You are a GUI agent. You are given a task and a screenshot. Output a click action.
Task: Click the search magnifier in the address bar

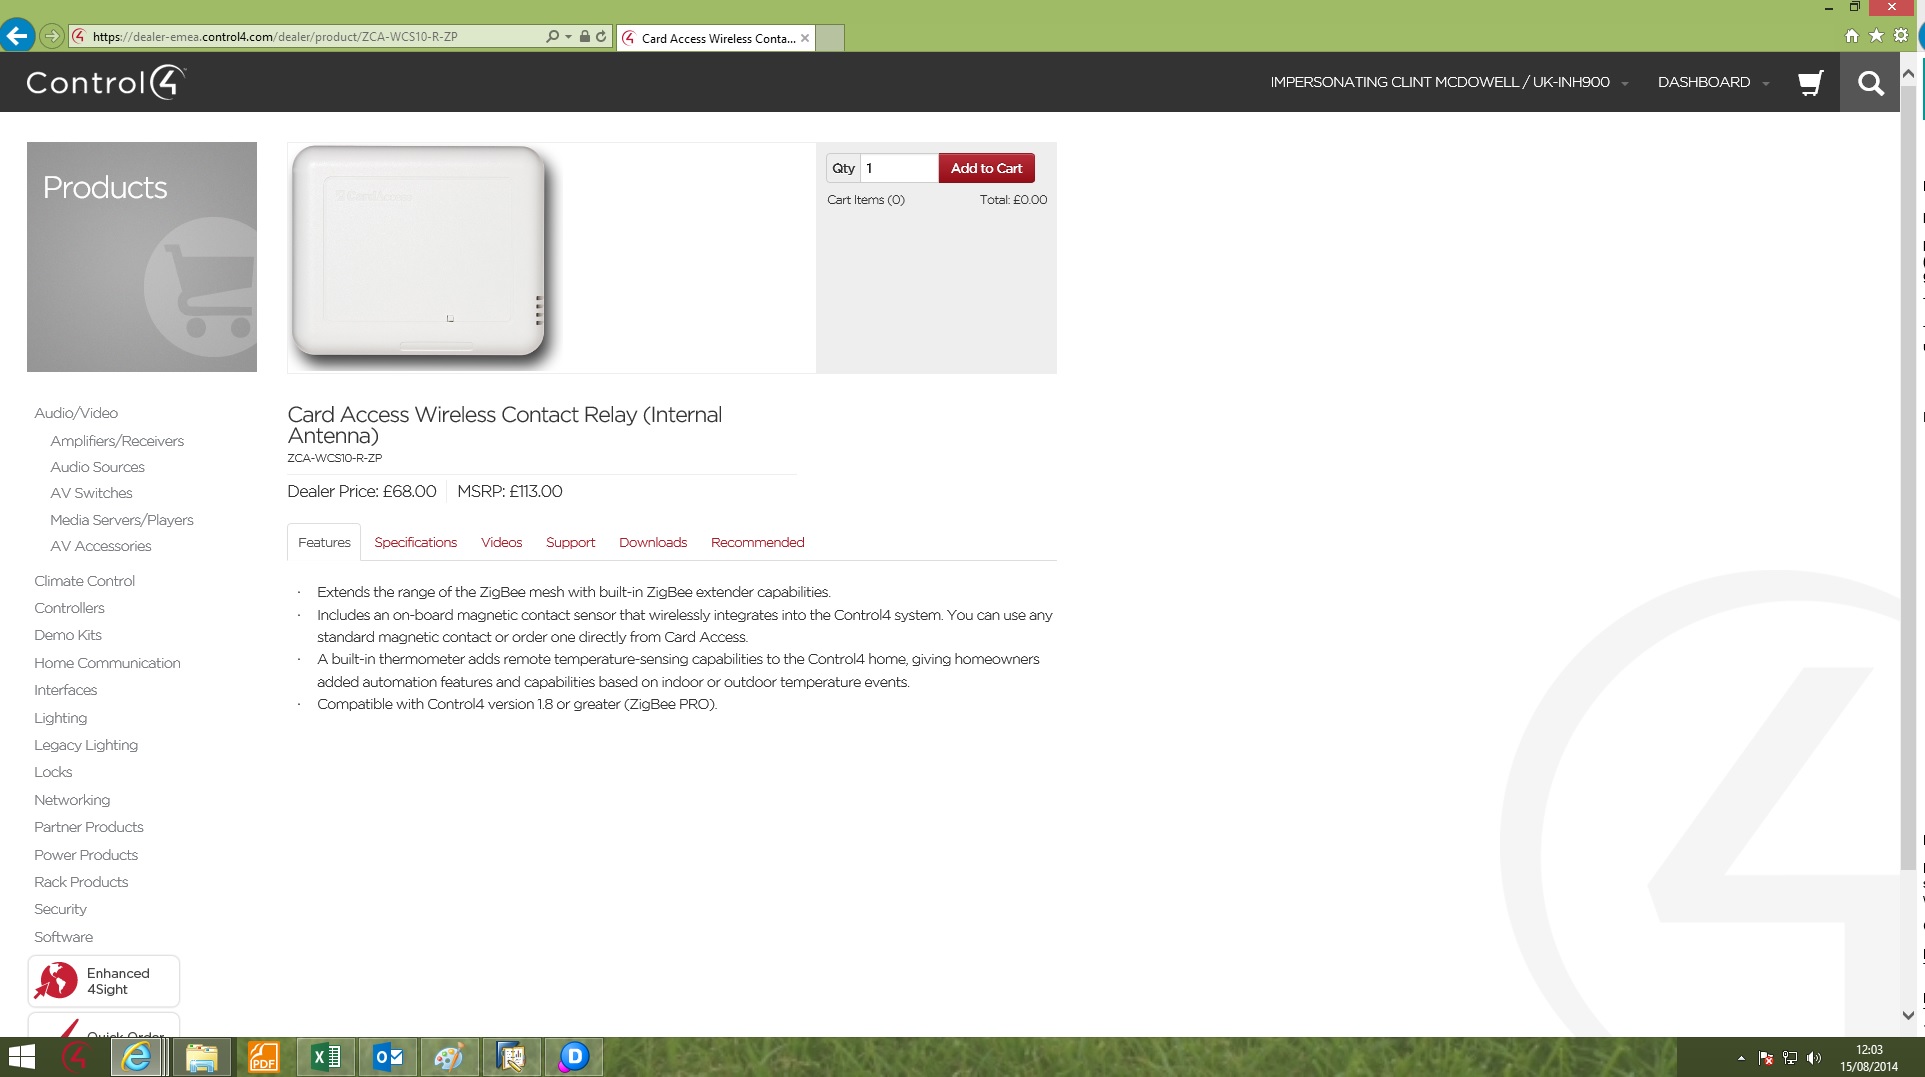552,37
